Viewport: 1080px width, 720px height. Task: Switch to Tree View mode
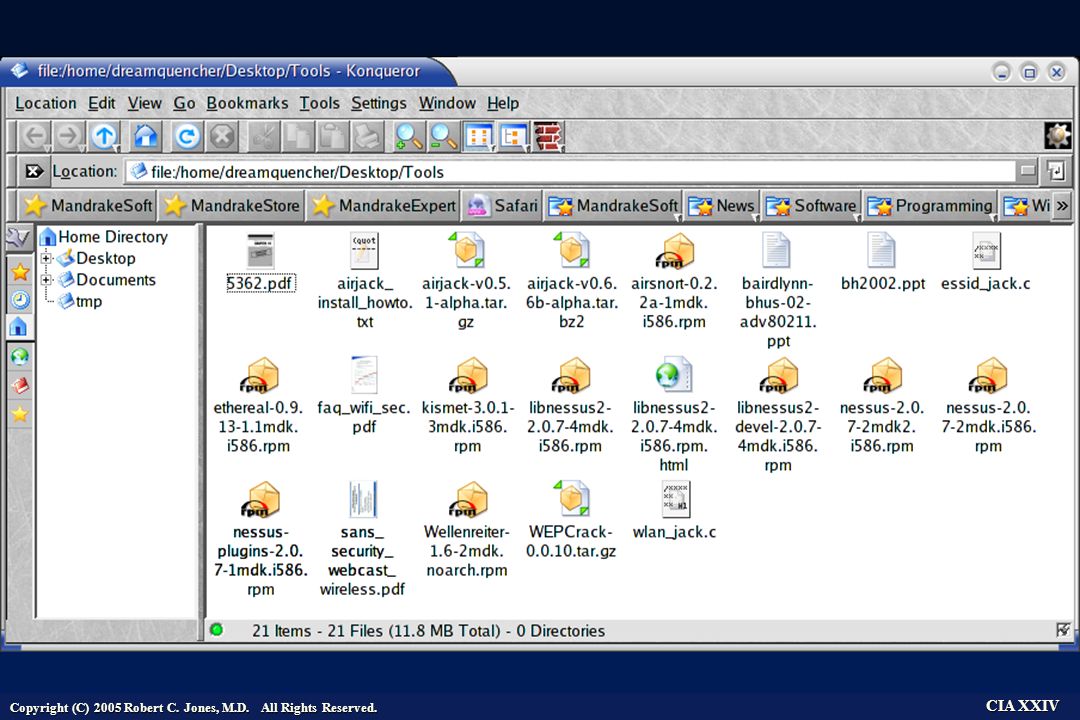514,136
